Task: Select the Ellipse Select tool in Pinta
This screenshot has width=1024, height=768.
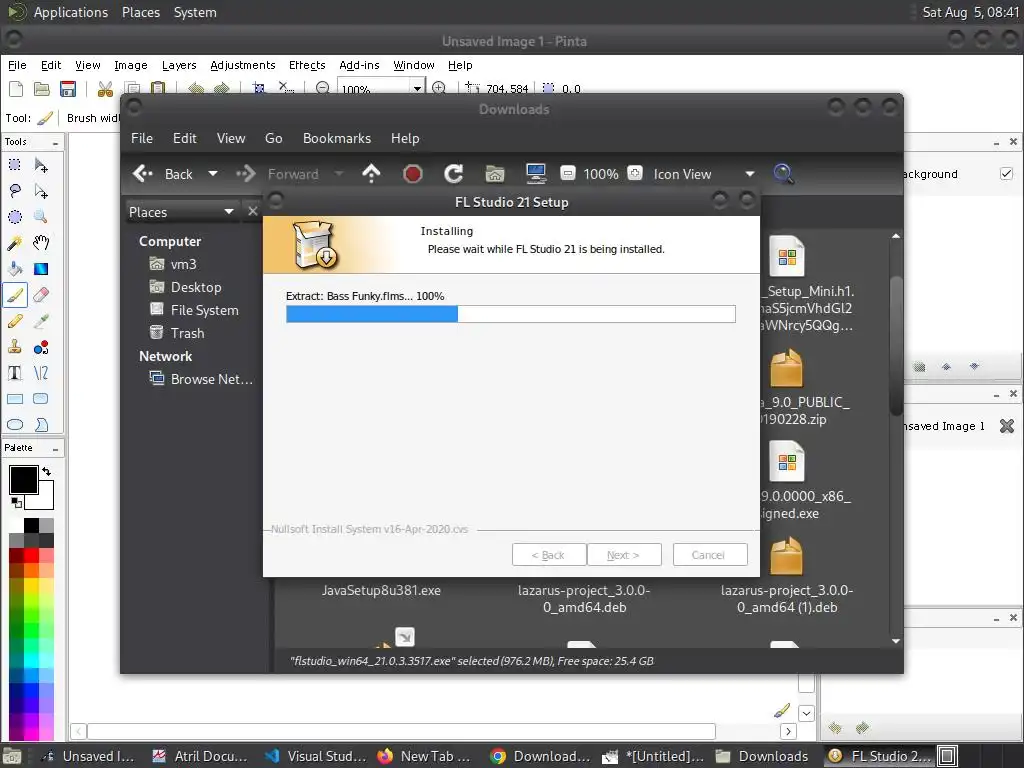Action: tap(14, 217)
